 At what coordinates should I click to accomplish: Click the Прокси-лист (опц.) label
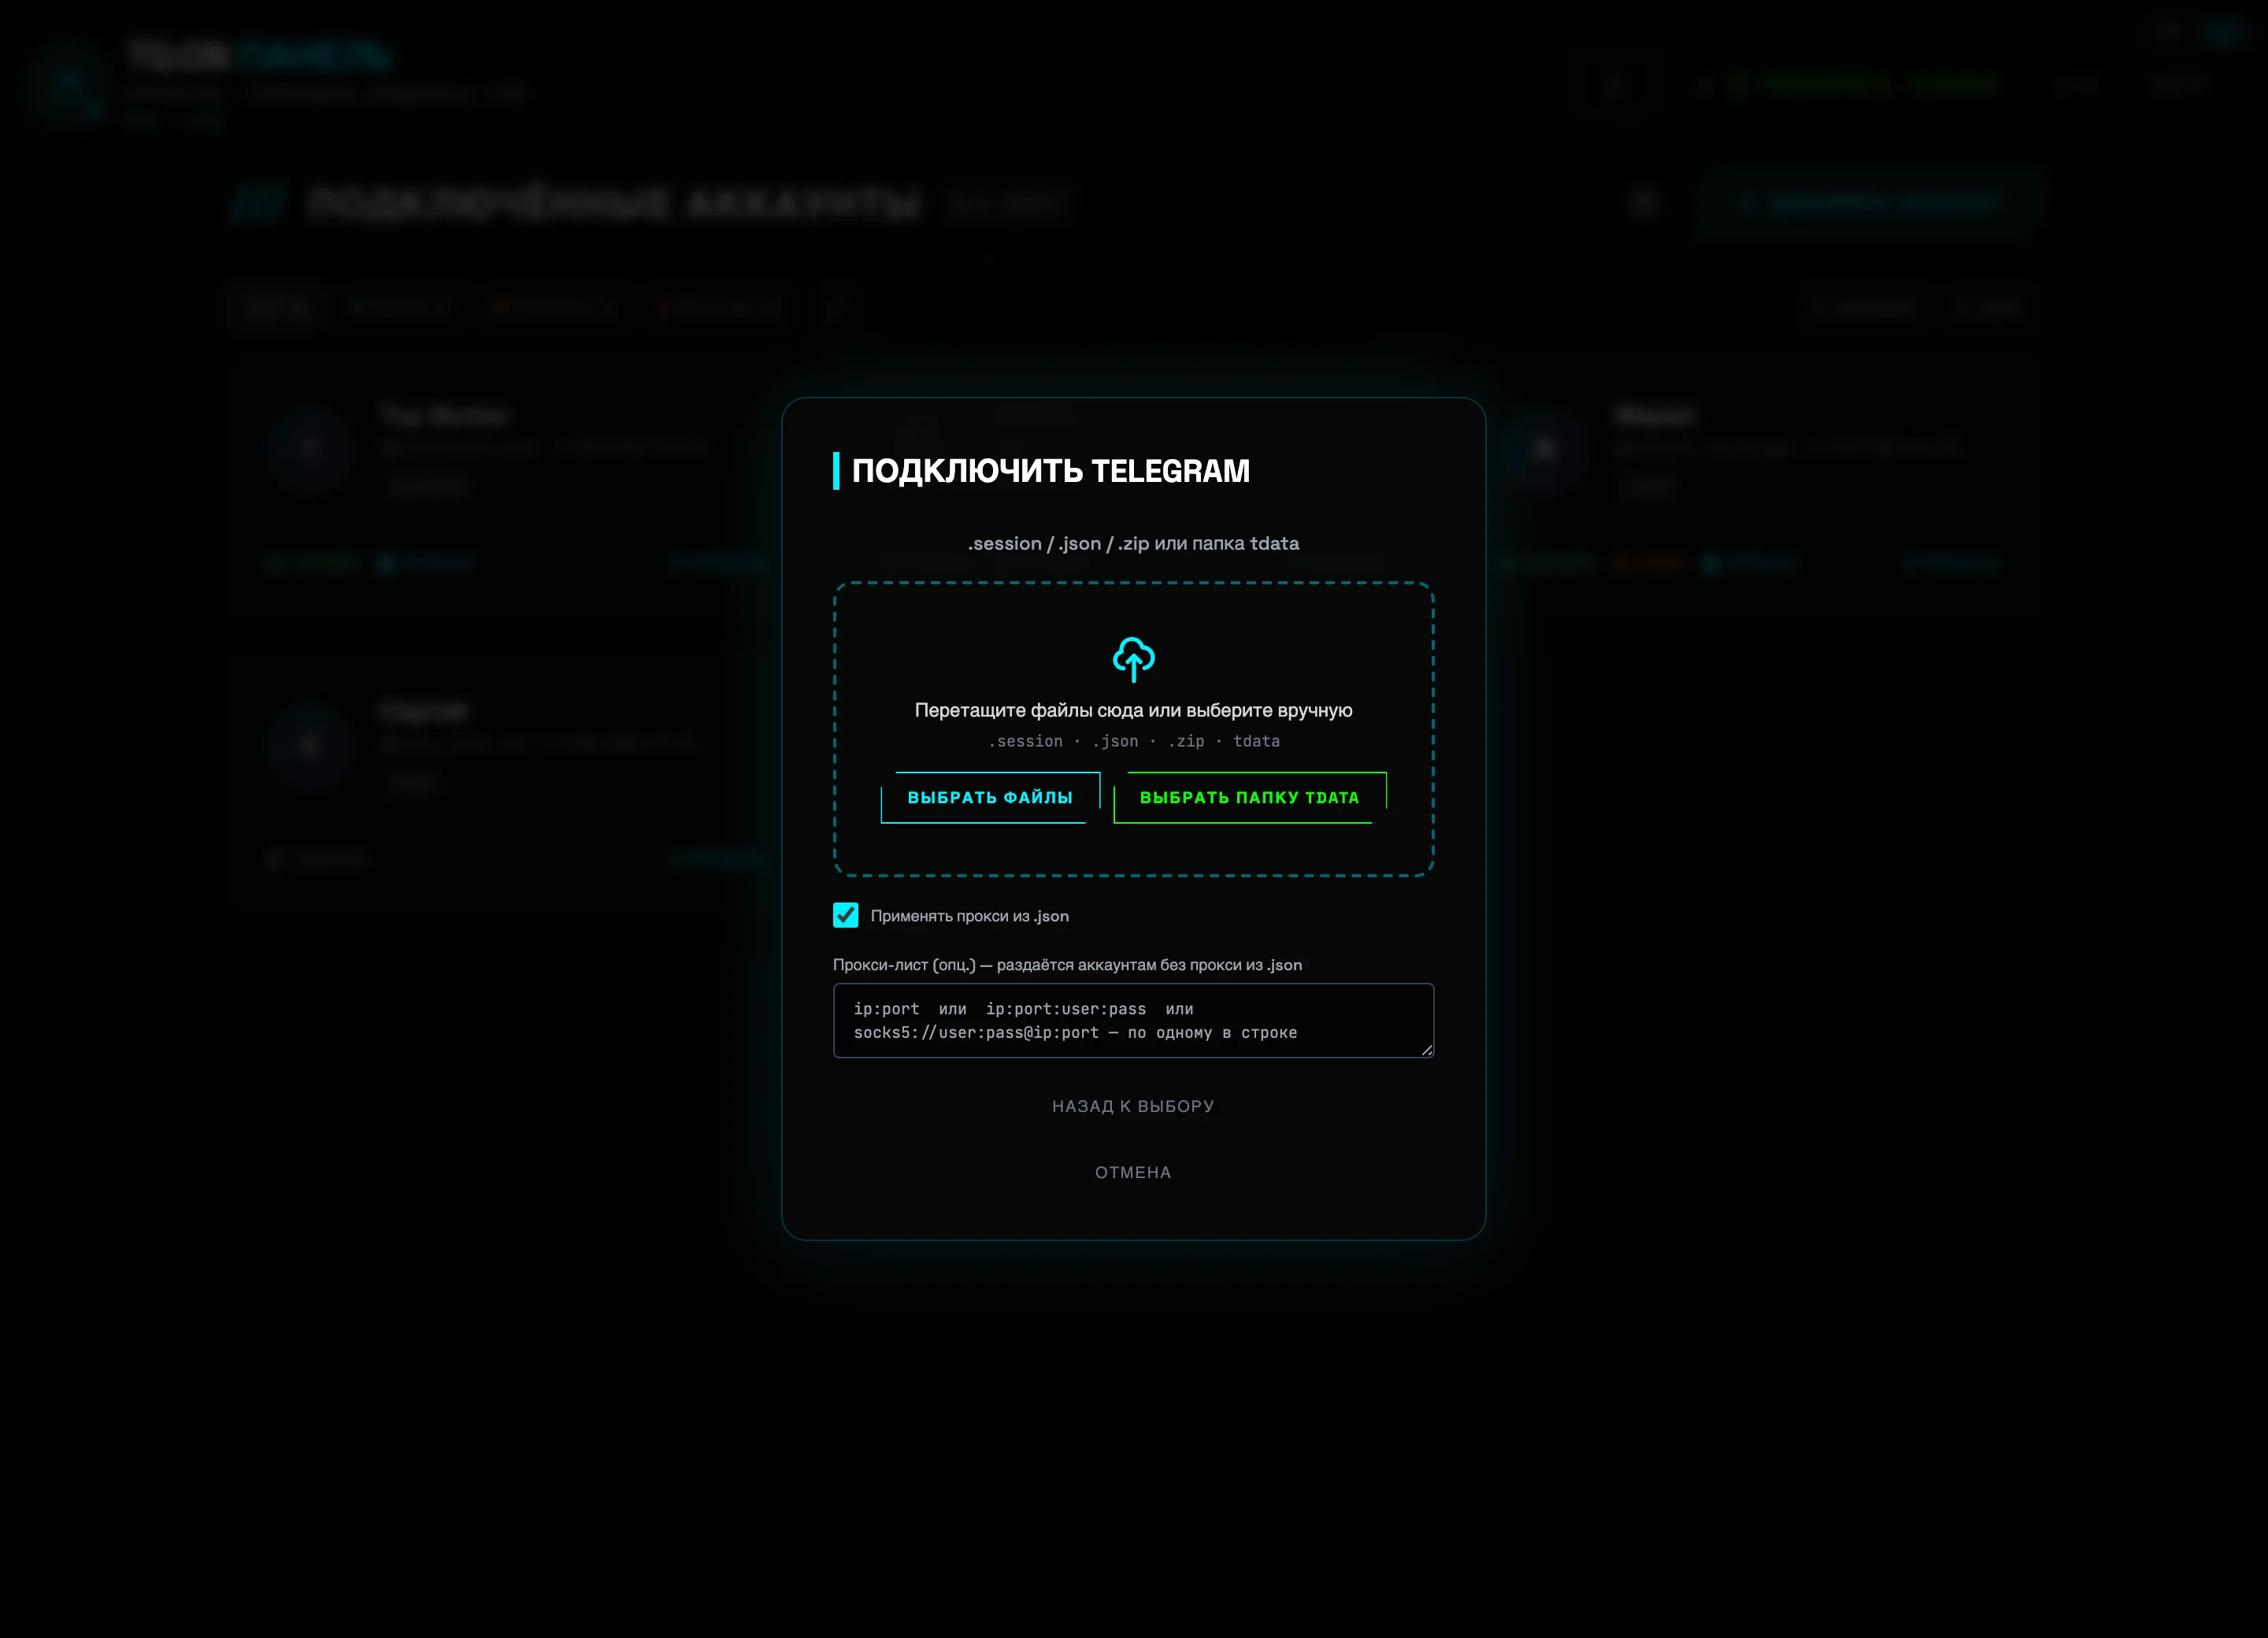tap(1067, 965)
